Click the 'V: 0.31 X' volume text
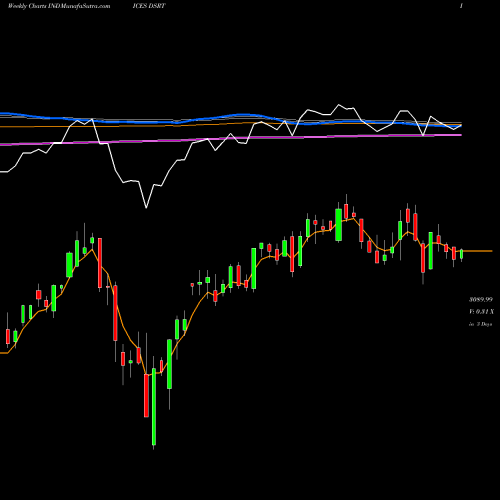The height and width of the screenshot is (500, 500). (481, 312)
